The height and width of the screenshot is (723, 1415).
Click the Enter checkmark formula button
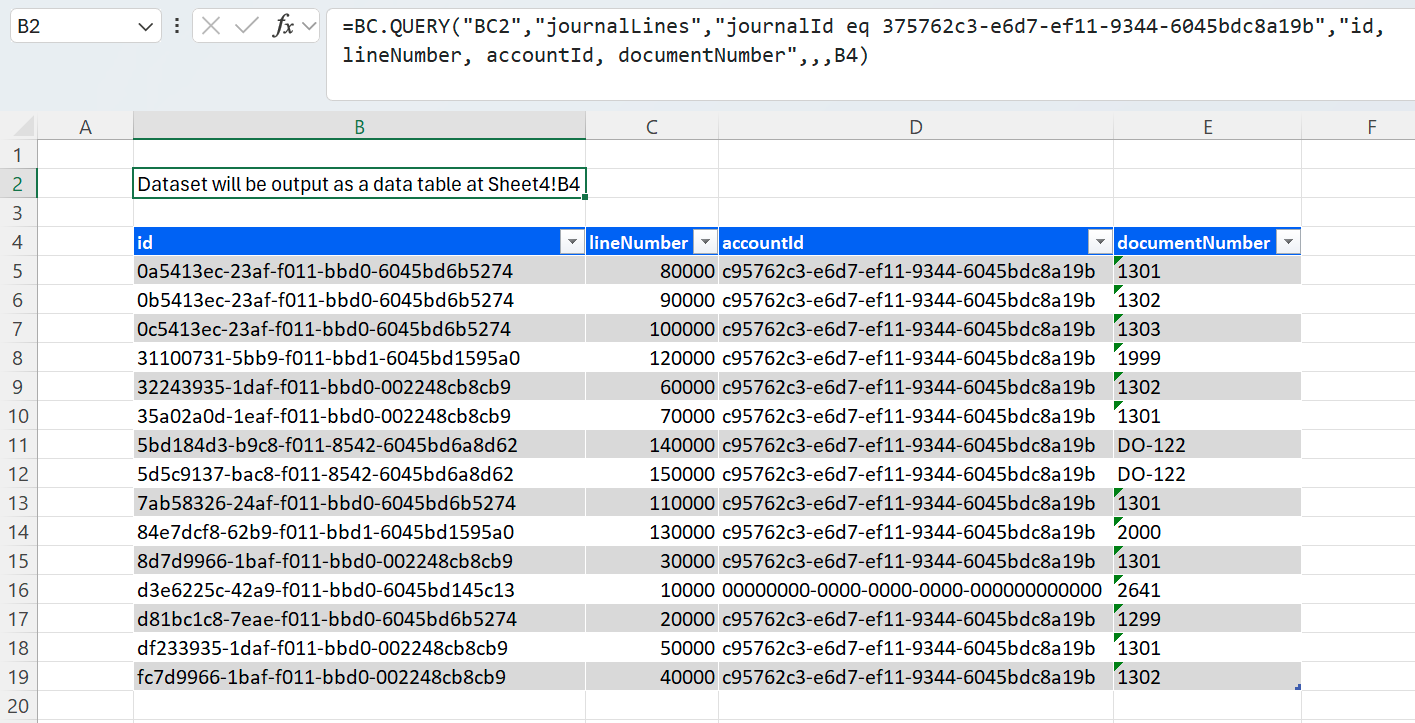click(246, 27)
